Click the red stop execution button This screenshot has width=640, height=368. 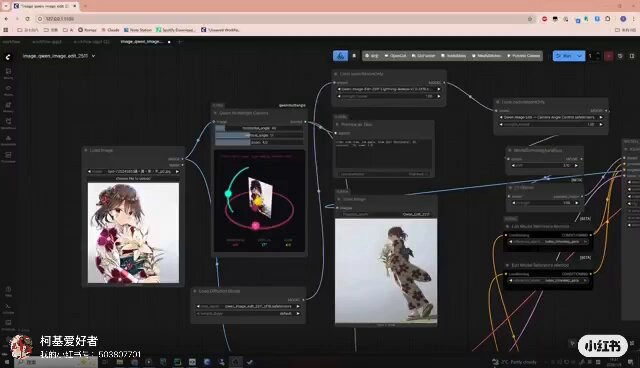click(x=609, y=56)
